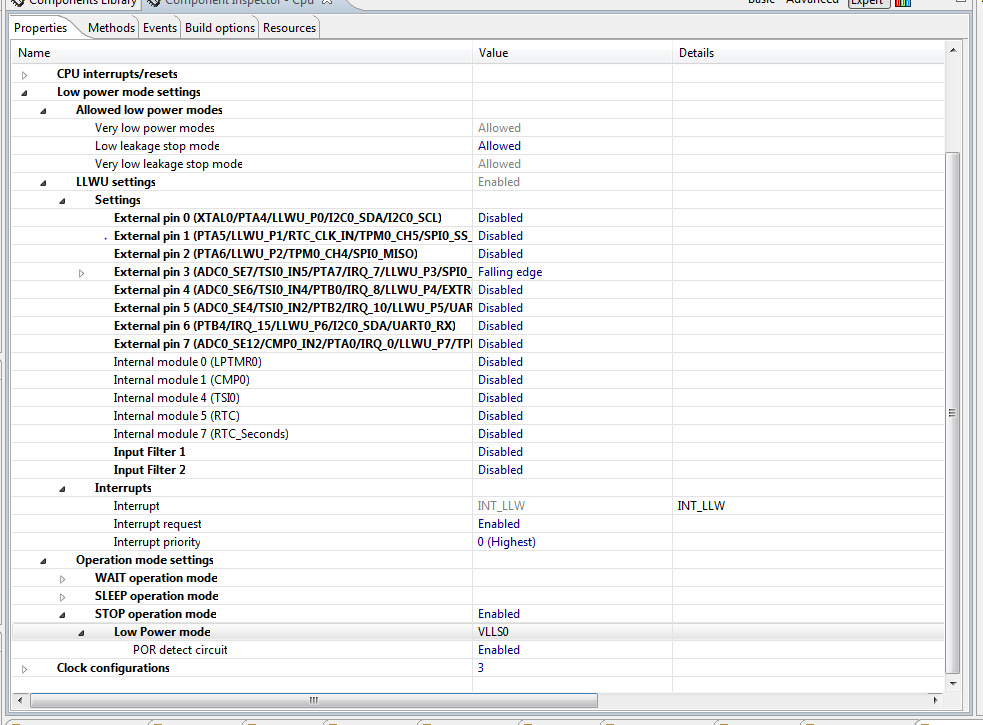Viewport: 983px width, 725px height.
Task: Change External pin 3 Falling edge value
Action: point(510,272)
